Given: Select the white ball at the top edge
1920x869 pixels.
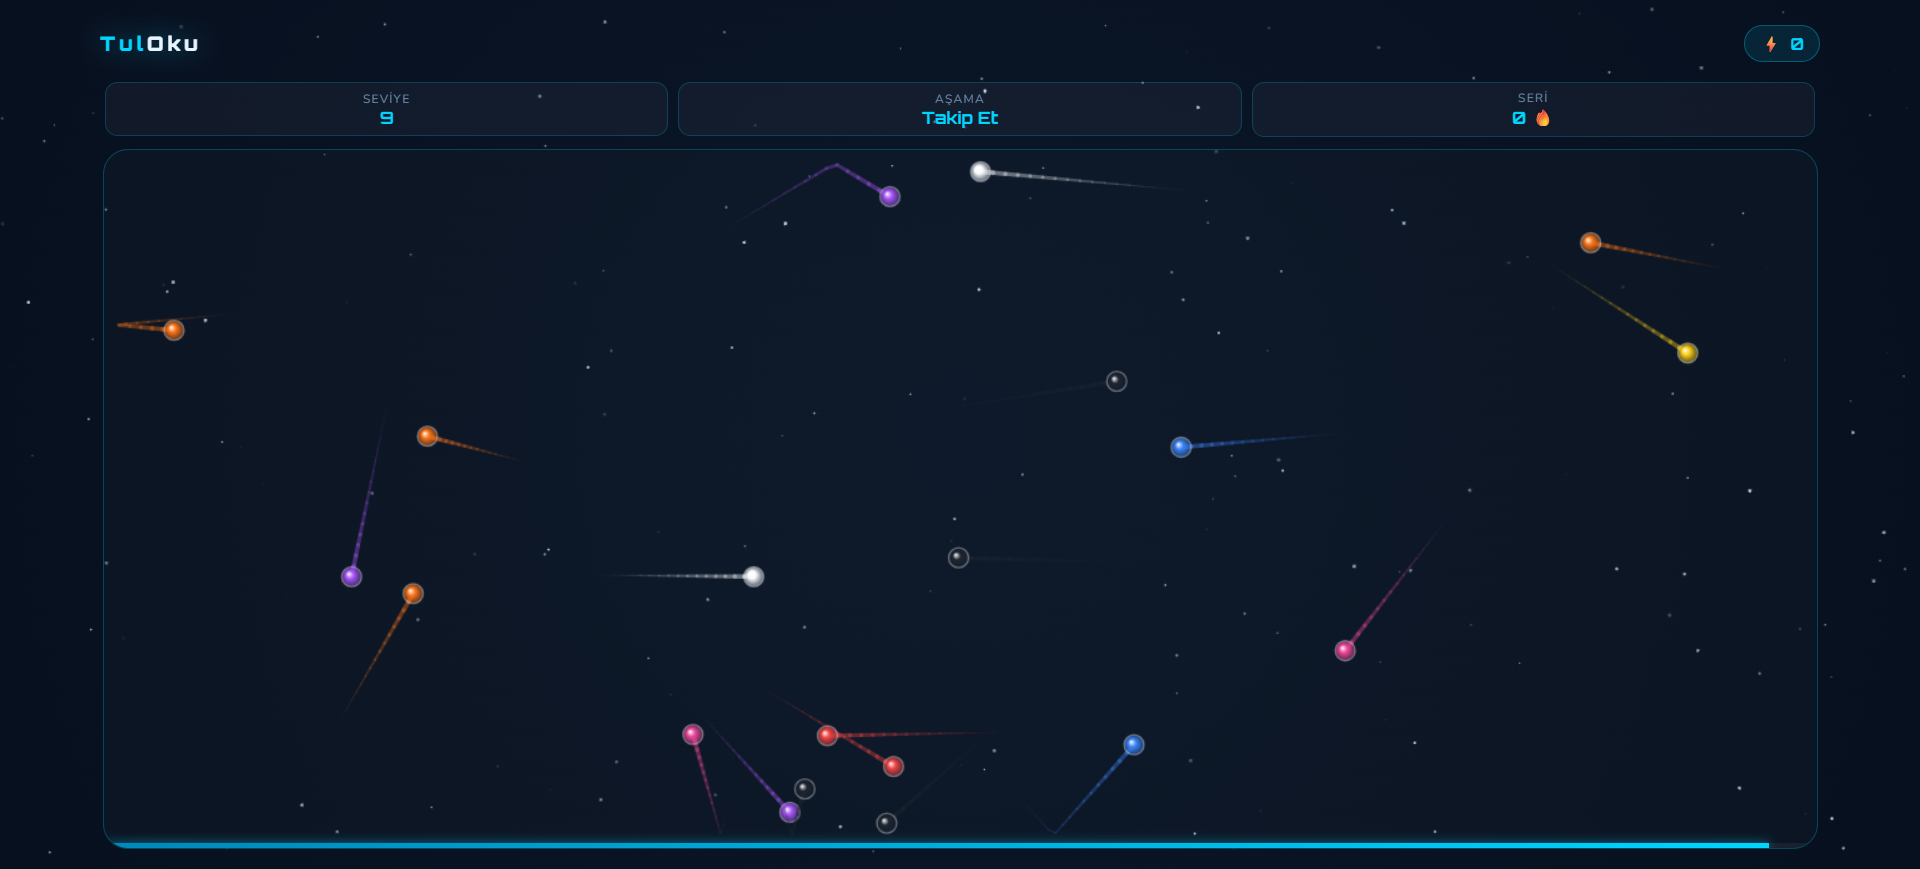Looking at the screenshot, I should (981, 172).
